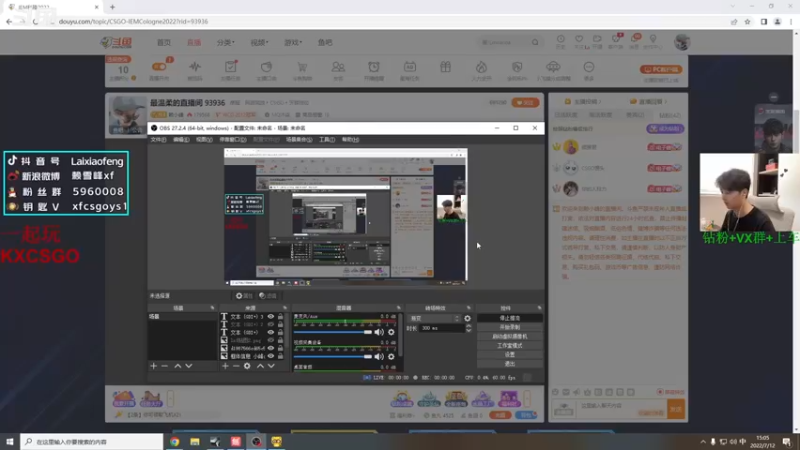This screenshot has height=450, width=800.
Task: Enable studio mode in OBS controls
Action: coord(510,345)
